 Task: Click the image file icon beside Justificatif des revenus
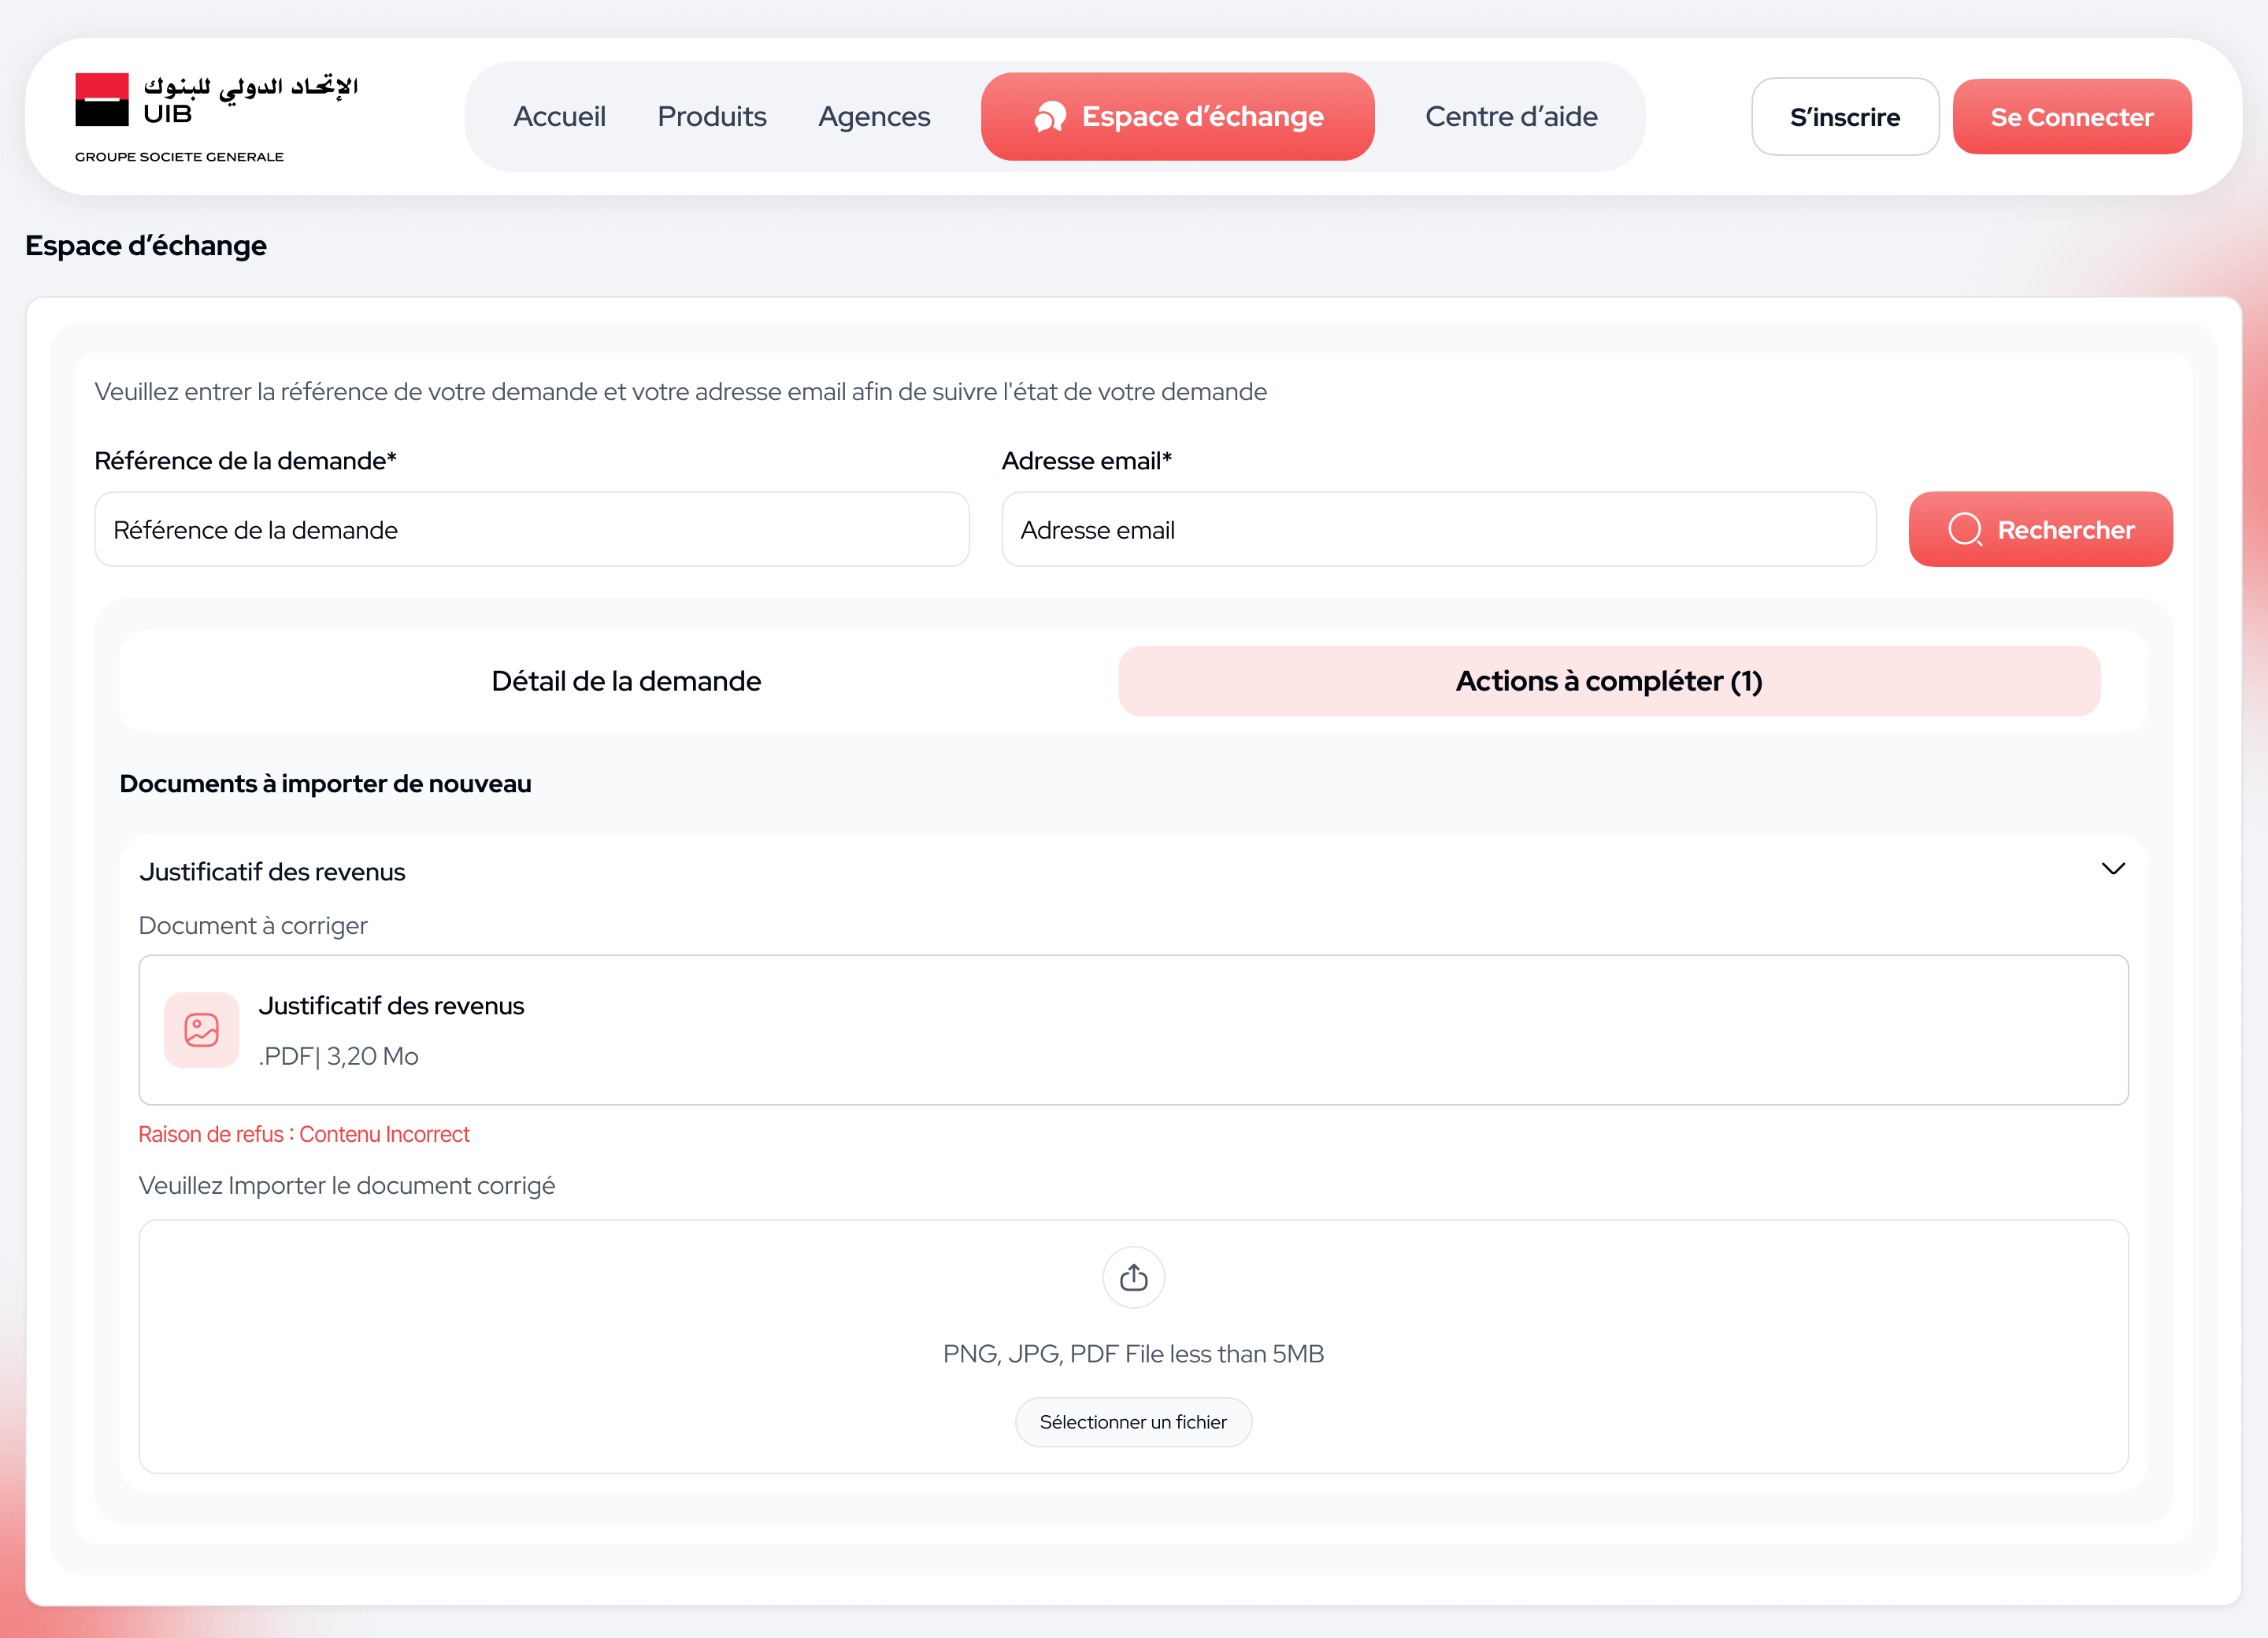202,1030
